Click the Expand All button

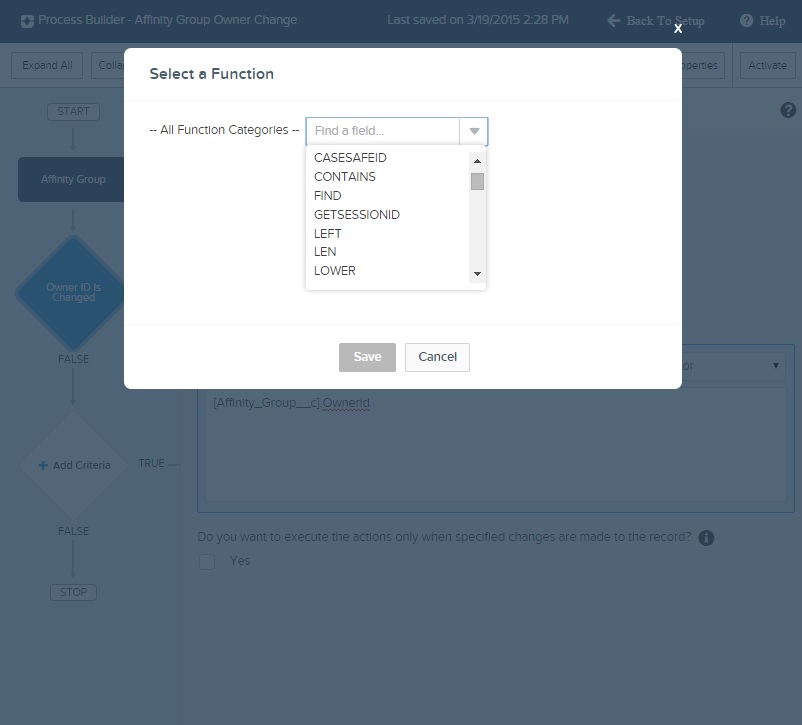pyautogui.click(x=46, y=64)
